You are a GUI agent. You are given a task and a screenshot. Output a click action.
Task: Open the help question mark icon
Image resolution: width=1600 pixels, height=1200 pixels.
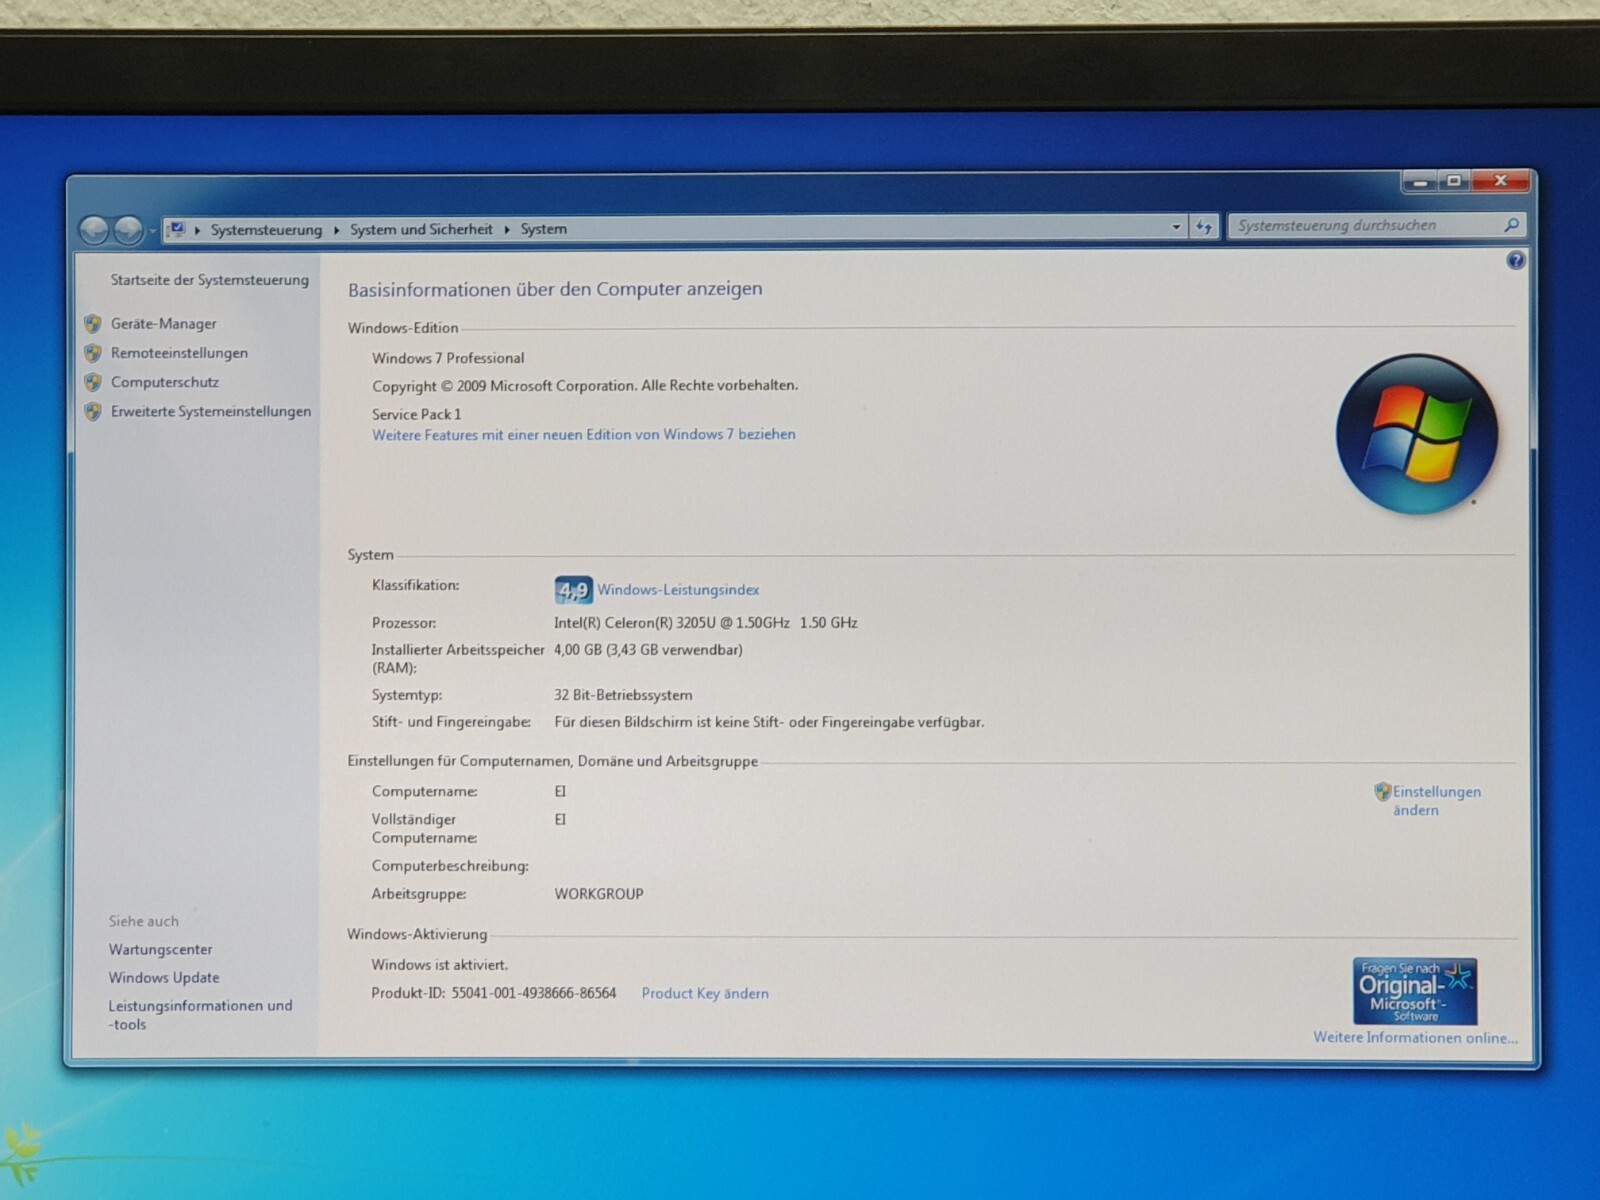1516,261
